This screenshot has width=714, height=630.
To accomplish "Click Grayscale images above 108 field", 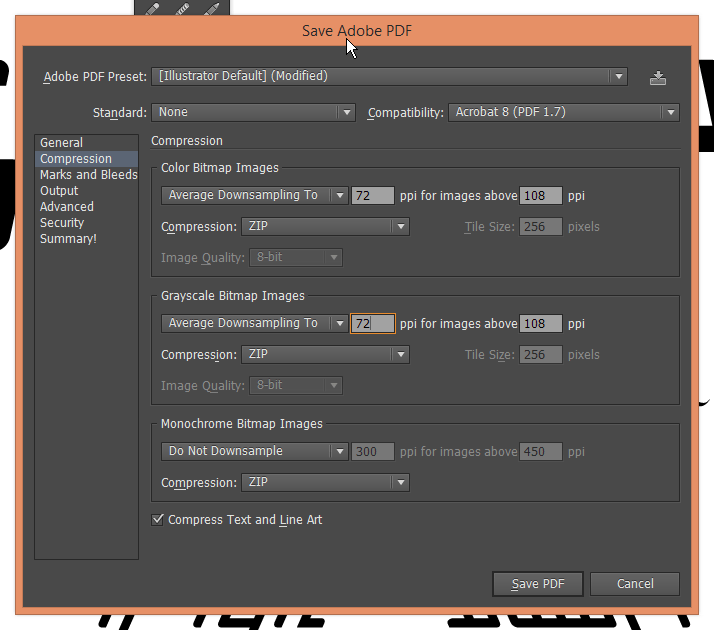I will [541, 323].
